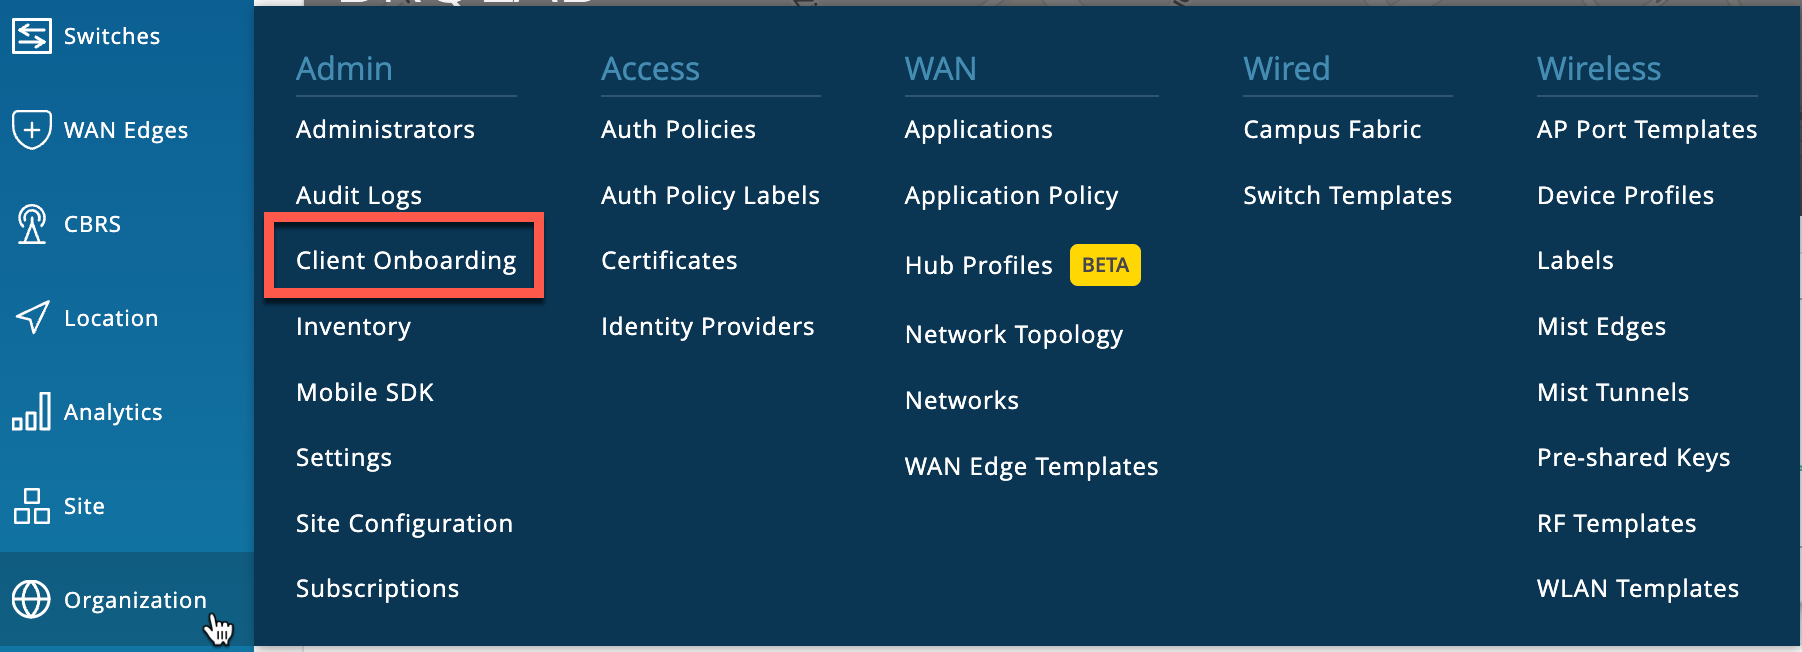Select WAN Edge Templates
Image resolution: width=1802 pixels, height=652 pixels.
tap(1031, 467)
